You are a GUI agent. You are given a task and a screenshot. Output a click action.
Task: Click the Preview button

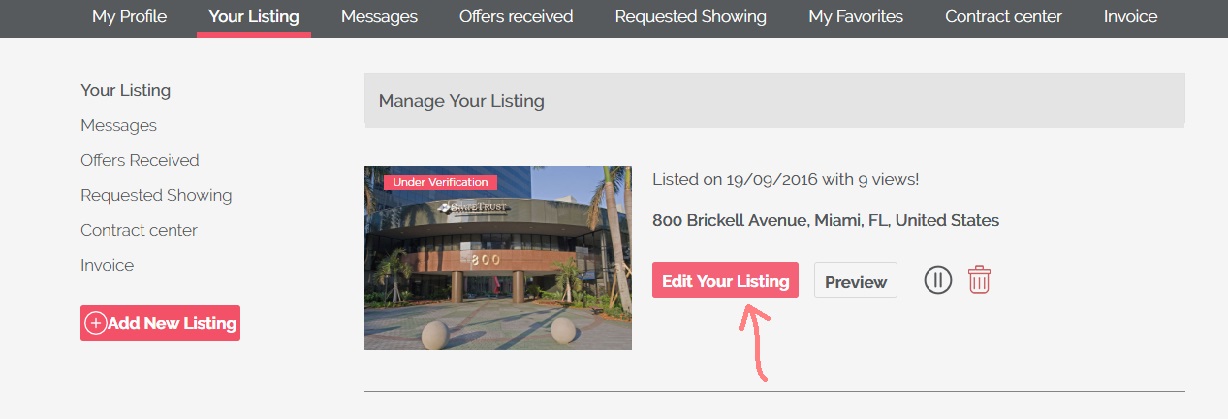[x=856, y=281]
